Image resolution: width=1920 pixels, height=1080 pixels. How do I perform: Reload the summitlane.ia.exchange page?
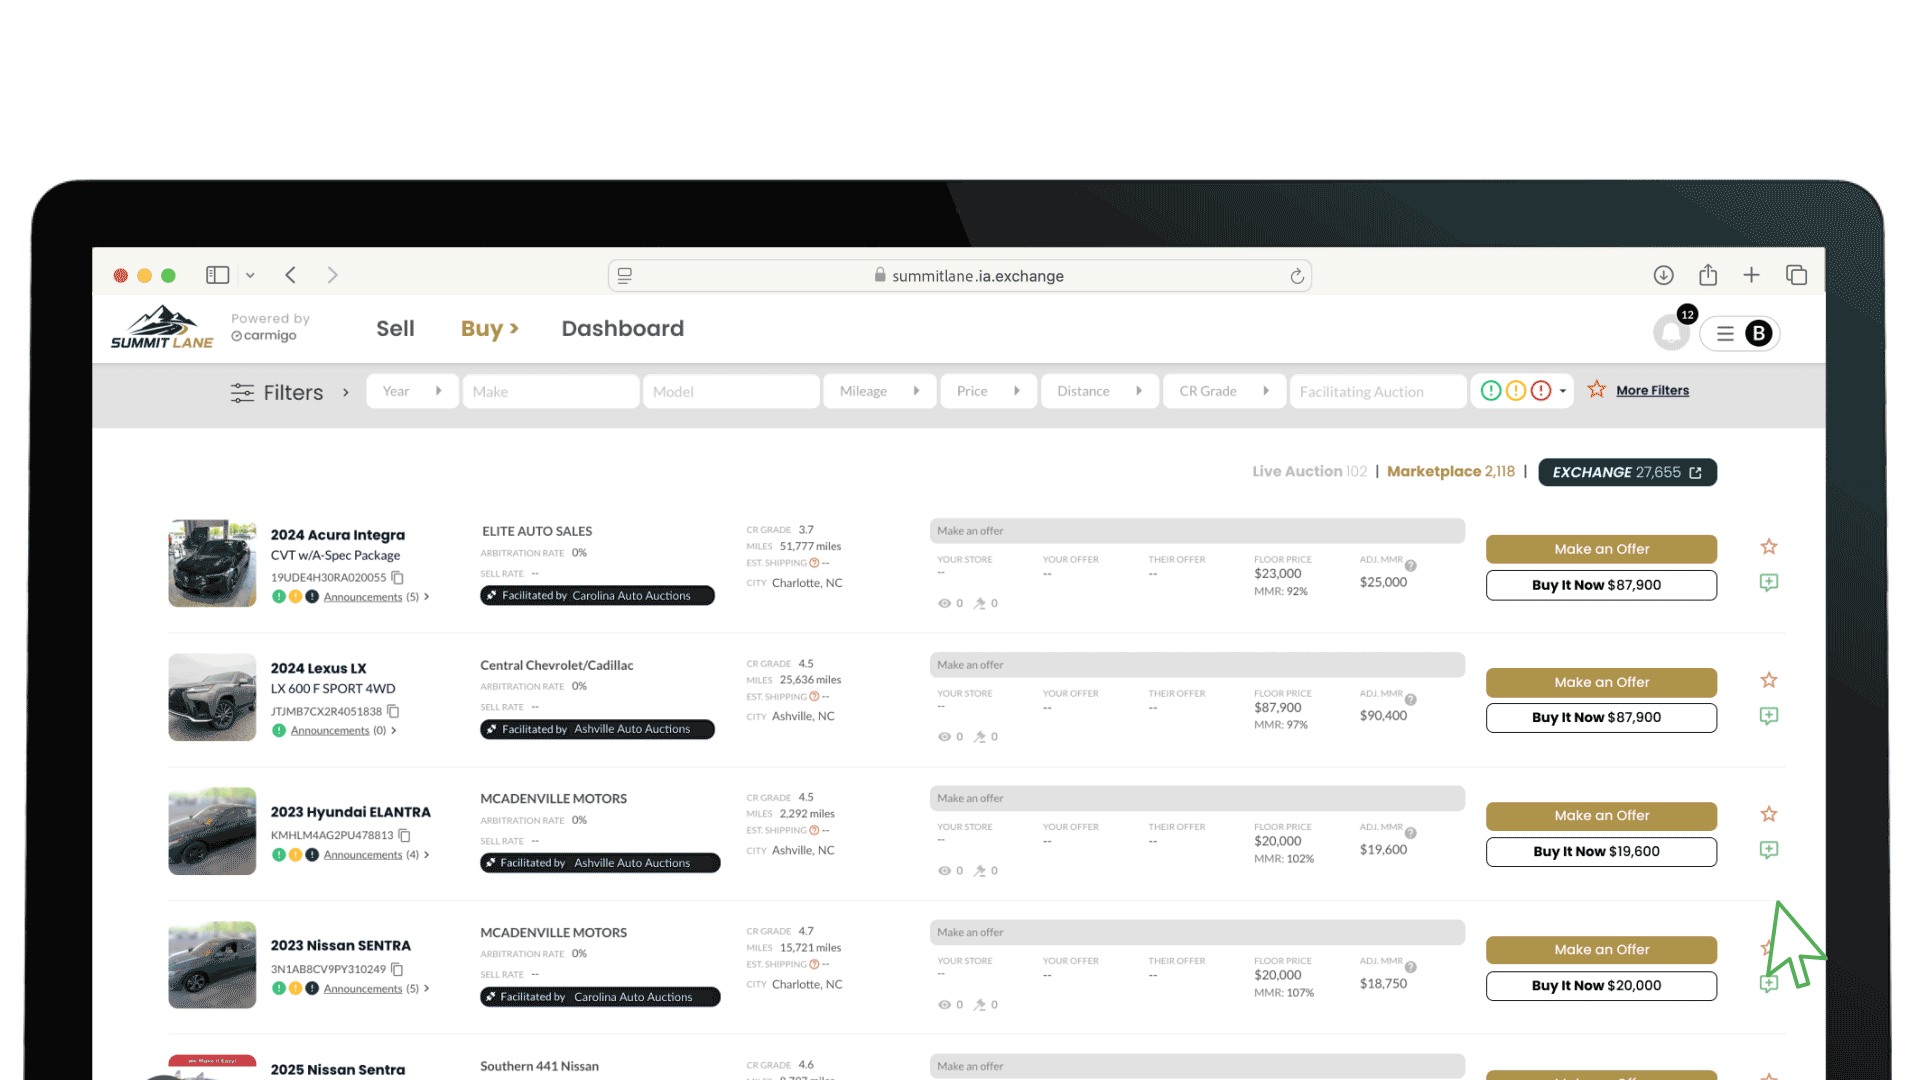point(1296,276)
